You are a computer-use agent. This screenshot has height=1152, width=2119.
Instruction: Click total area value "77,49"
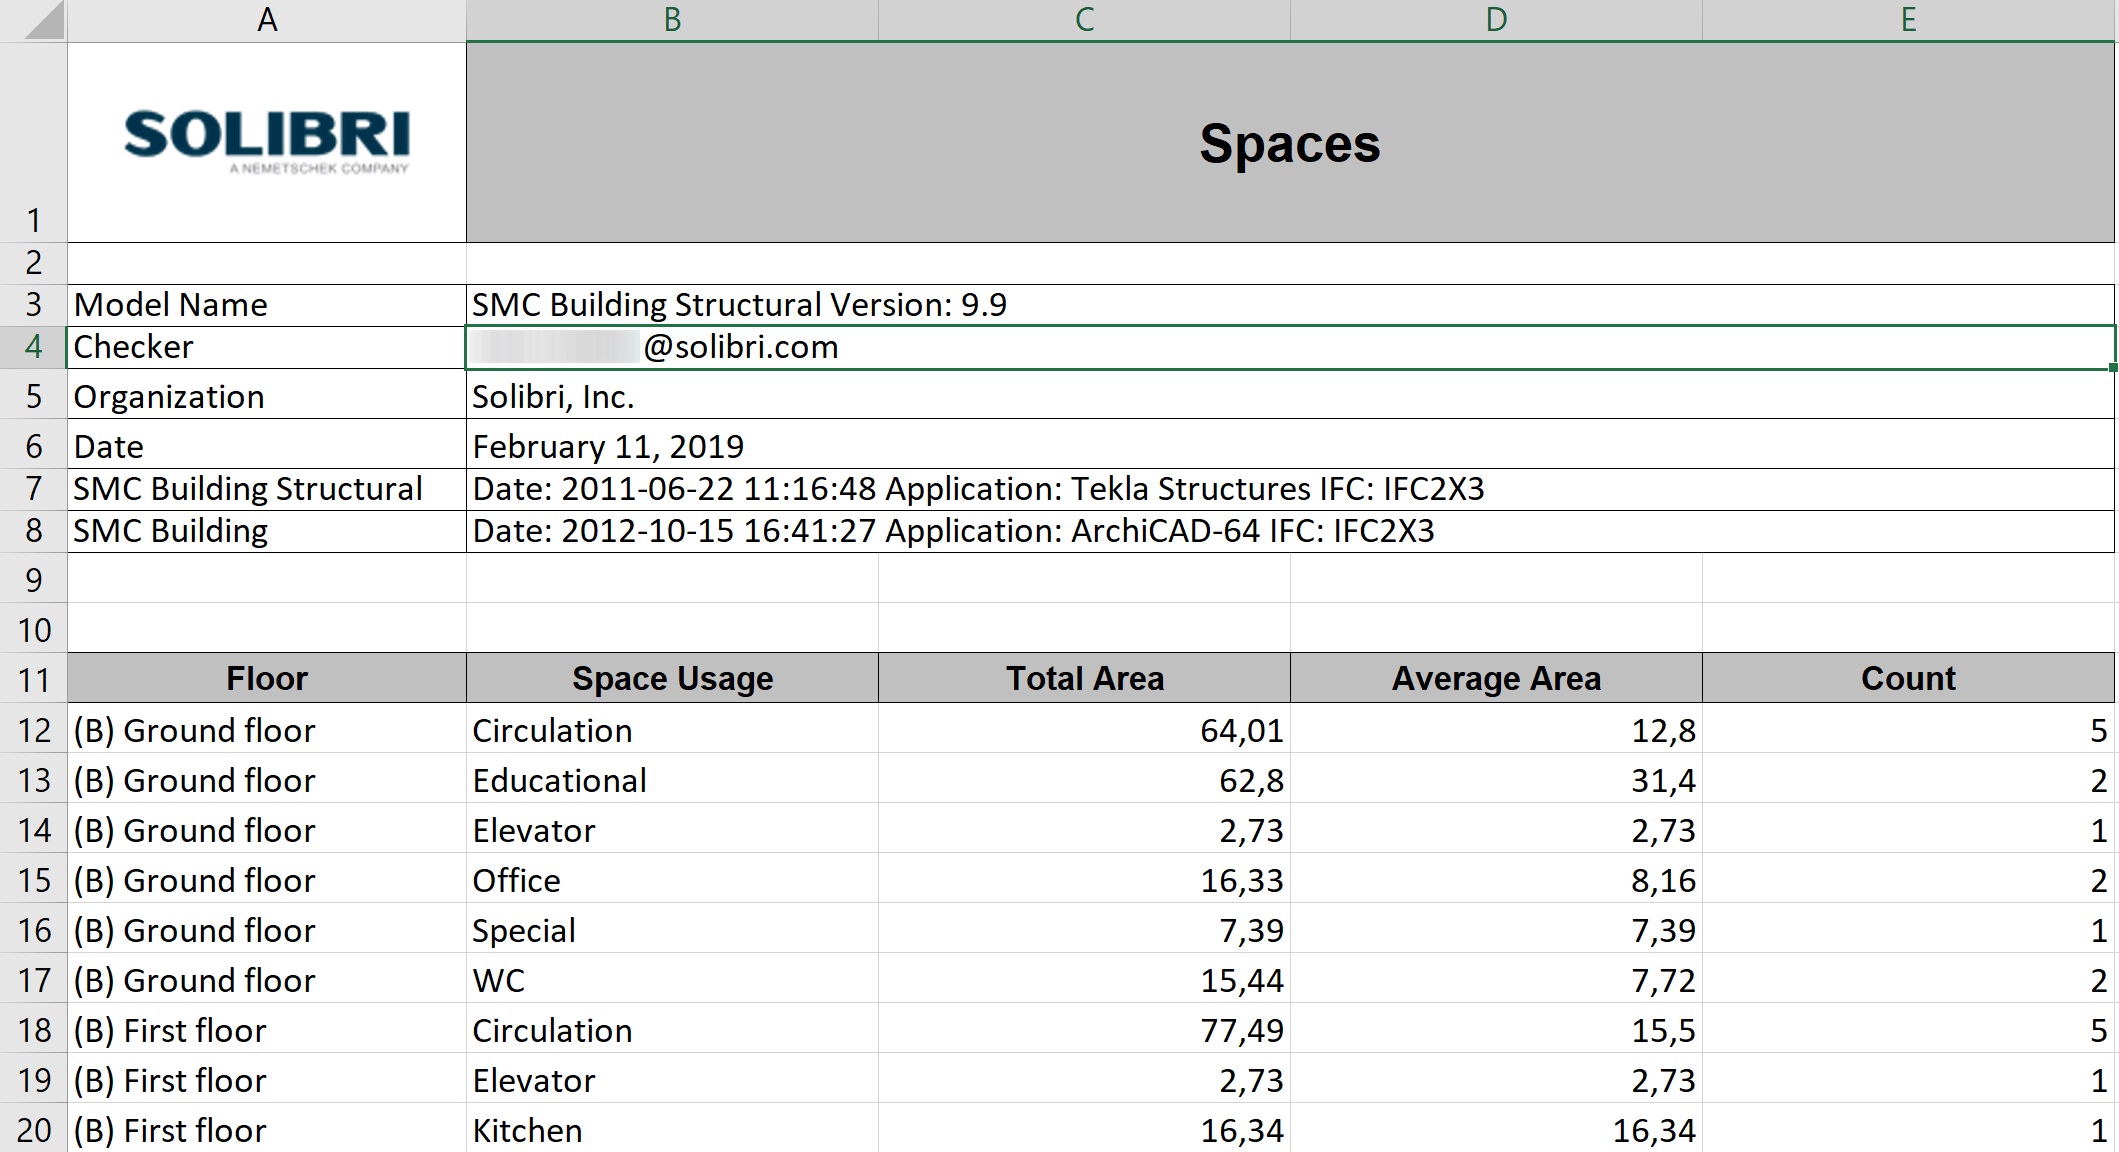[x=1084, y=1029]
